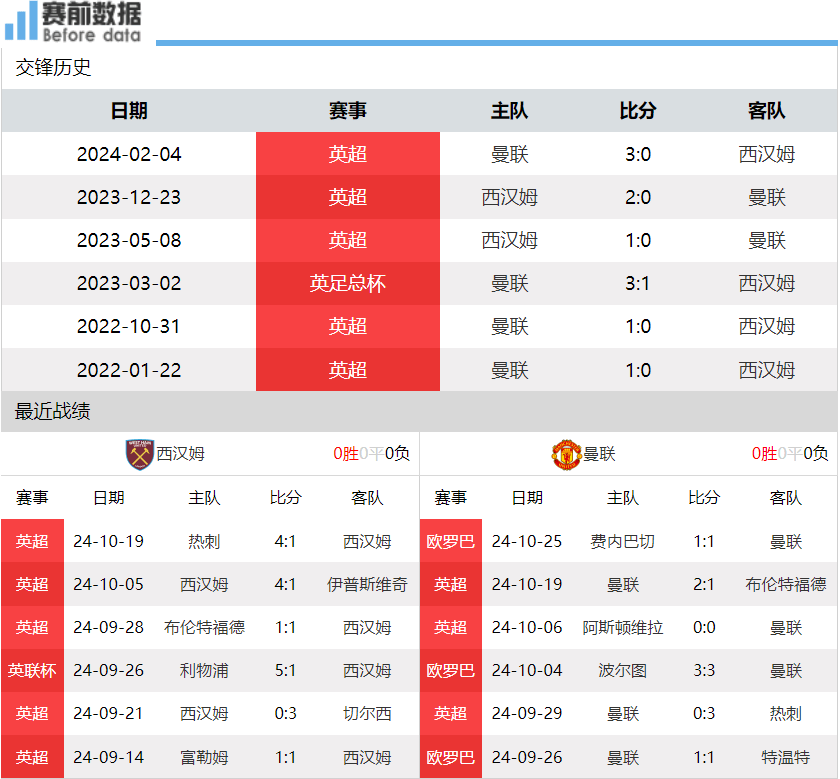Click 波尔图 home team cell
The height and width of the screenshot is (779, 840).
[x=622, y=670]
